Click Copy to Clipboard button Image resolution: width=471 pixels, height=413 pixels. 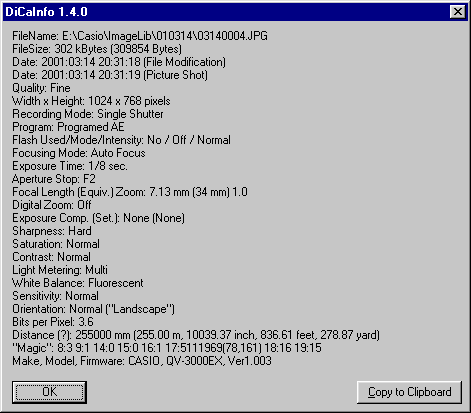(409, 392)
